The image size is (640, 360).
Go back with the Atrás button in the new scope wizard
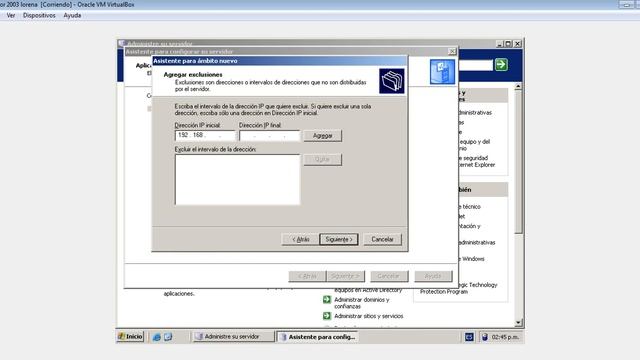coord(300,240)
